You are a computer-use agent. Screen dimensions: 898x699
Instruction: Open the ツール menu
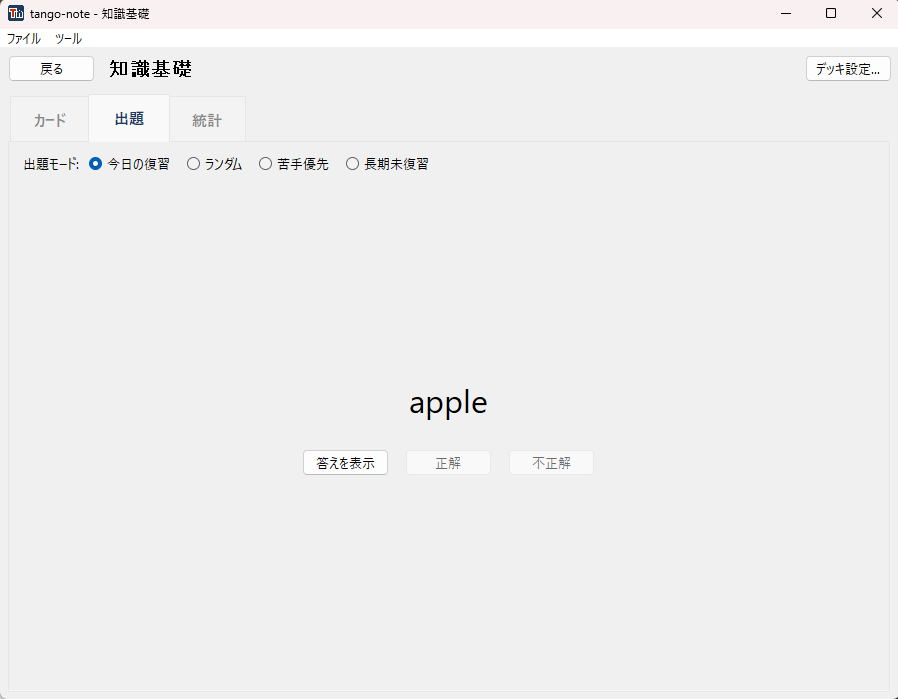68,38
